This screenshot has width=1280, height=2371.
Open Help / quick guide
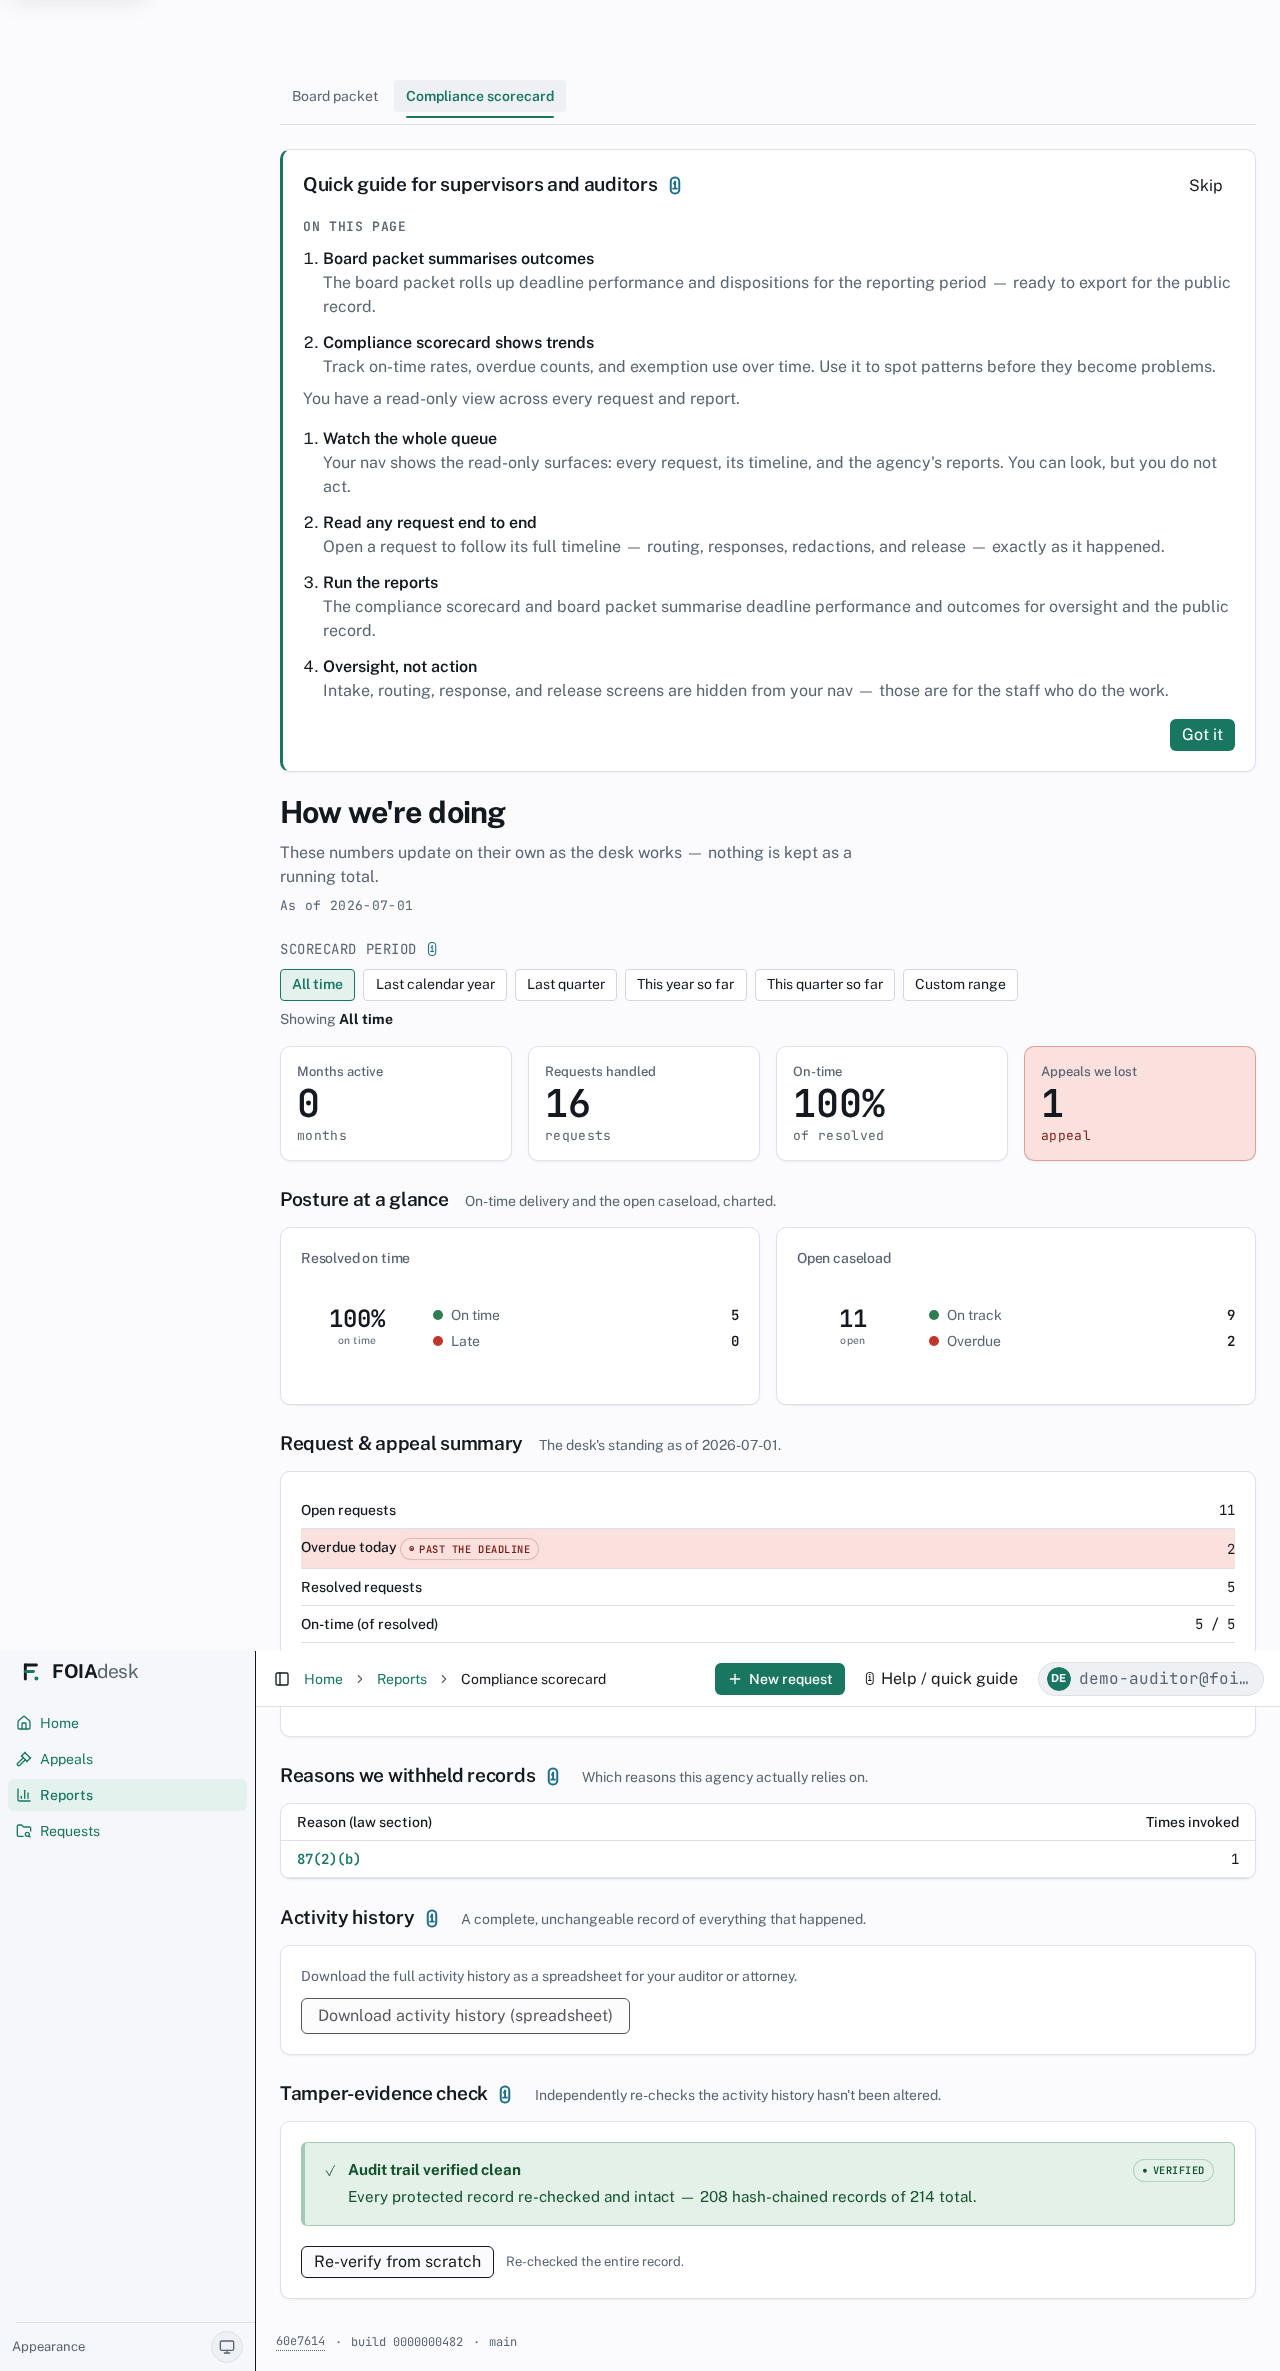tap(941, 1679)
